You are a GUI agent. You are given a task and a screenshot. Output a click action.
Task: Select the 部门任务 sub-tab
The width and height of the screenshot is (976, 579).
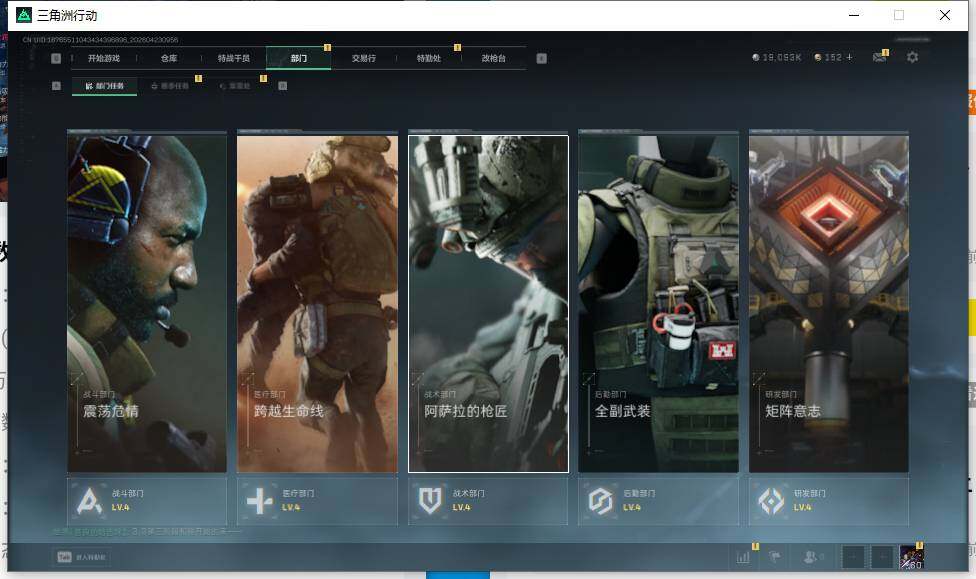point(105,86)
